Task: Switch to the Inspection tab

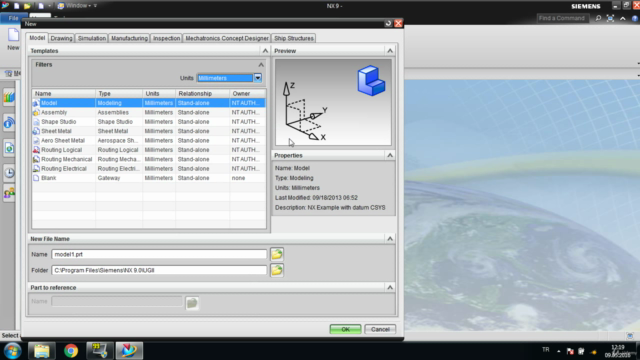Action: click(x=166, y=38)
